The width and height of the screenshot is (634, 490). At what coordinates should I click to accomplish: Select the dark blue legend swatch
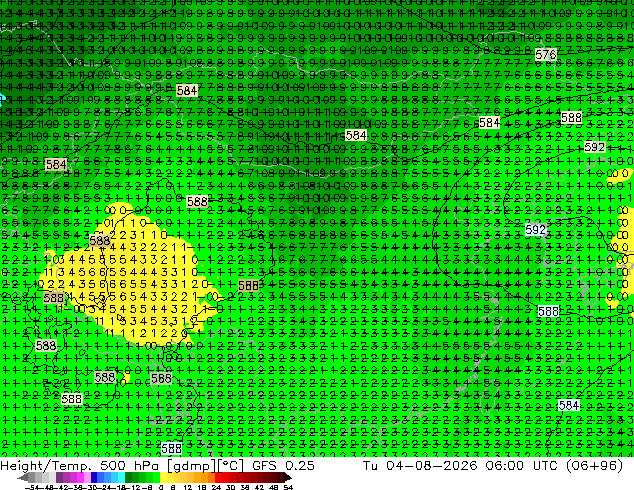pos(94,477)
